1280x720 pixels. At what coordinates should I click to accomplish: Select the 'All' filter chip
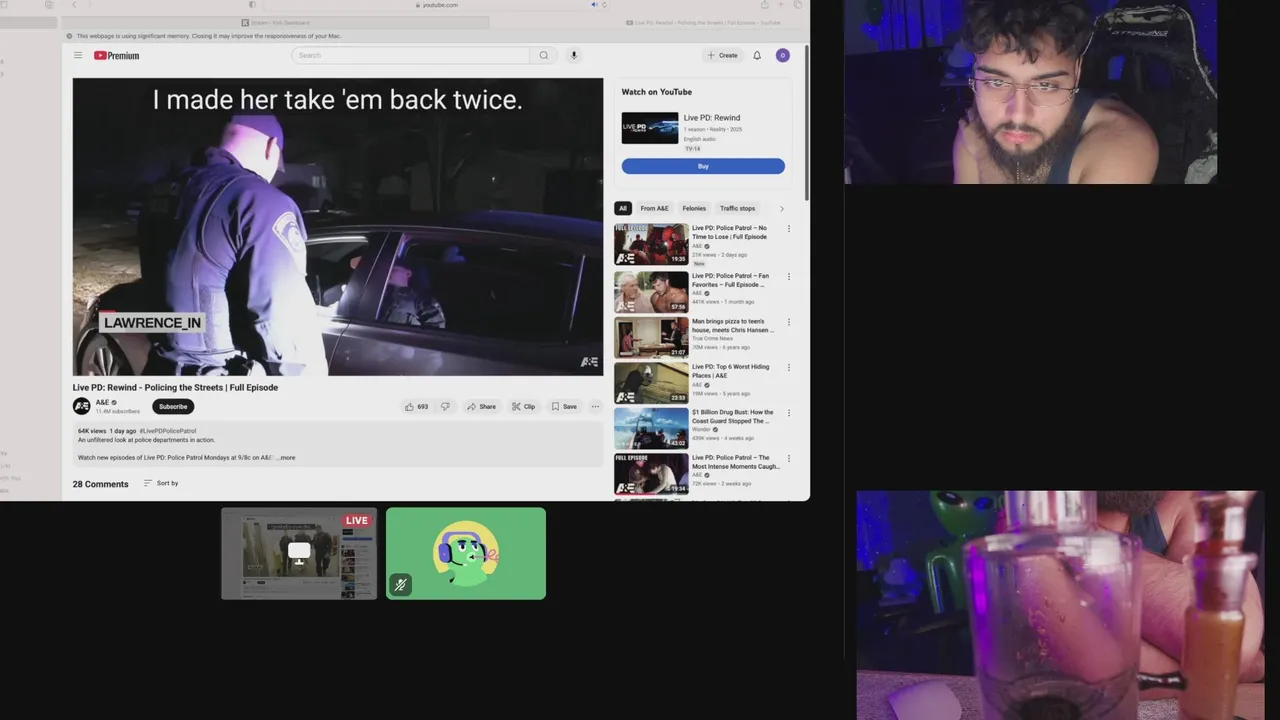pyautogui.click(x=622, y=208)
